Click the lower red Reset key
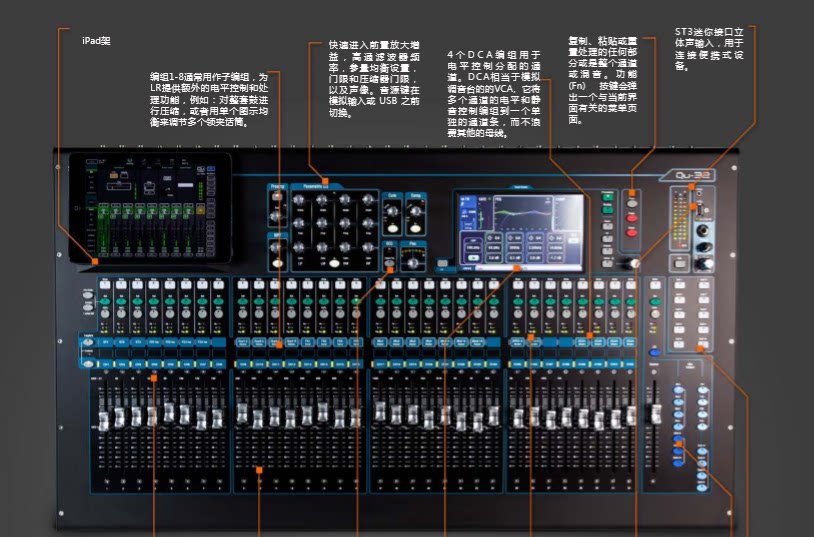 (631, 233)
